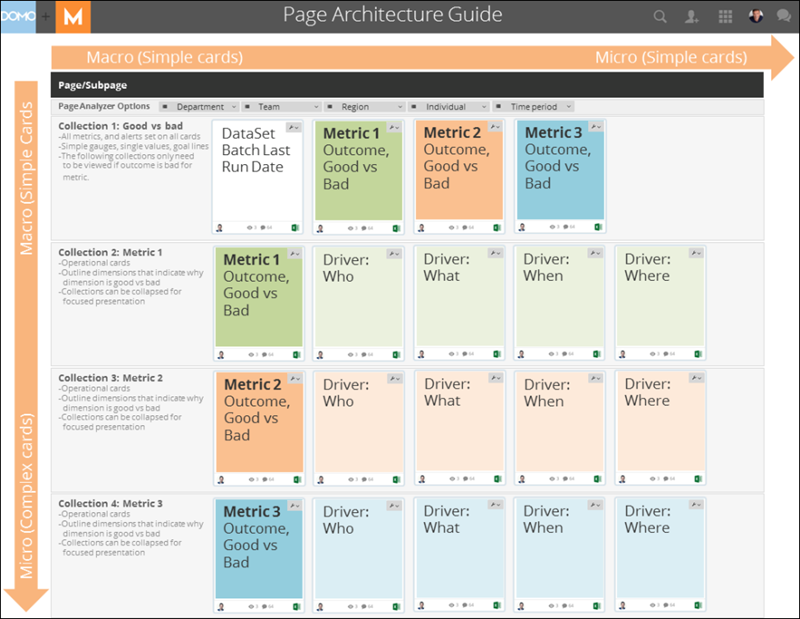The height and width of the screenshot is (619, 800).
Task: Open your profile avatar menu
Action: tap(754, 16)
